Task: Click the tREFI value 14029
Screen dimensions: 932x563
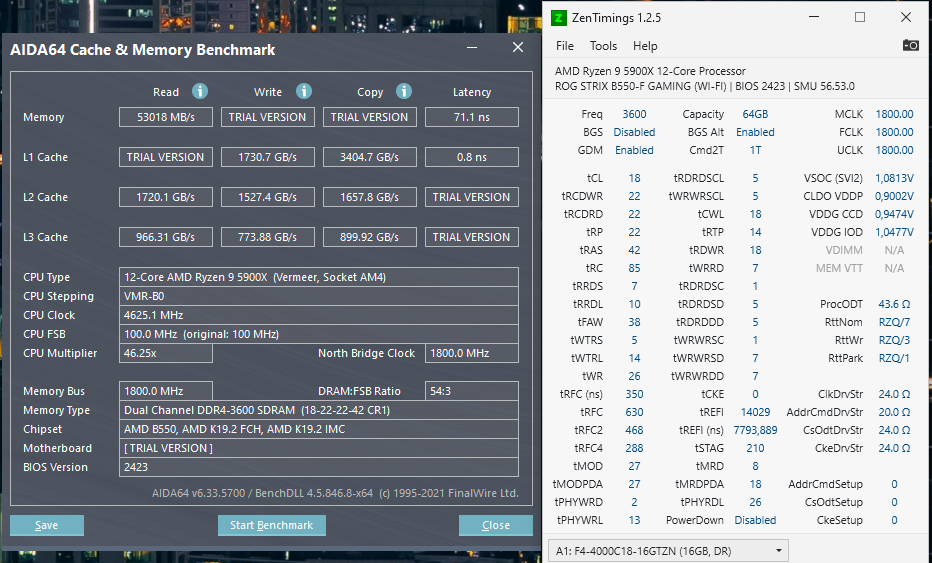Action: click(755, 412)
